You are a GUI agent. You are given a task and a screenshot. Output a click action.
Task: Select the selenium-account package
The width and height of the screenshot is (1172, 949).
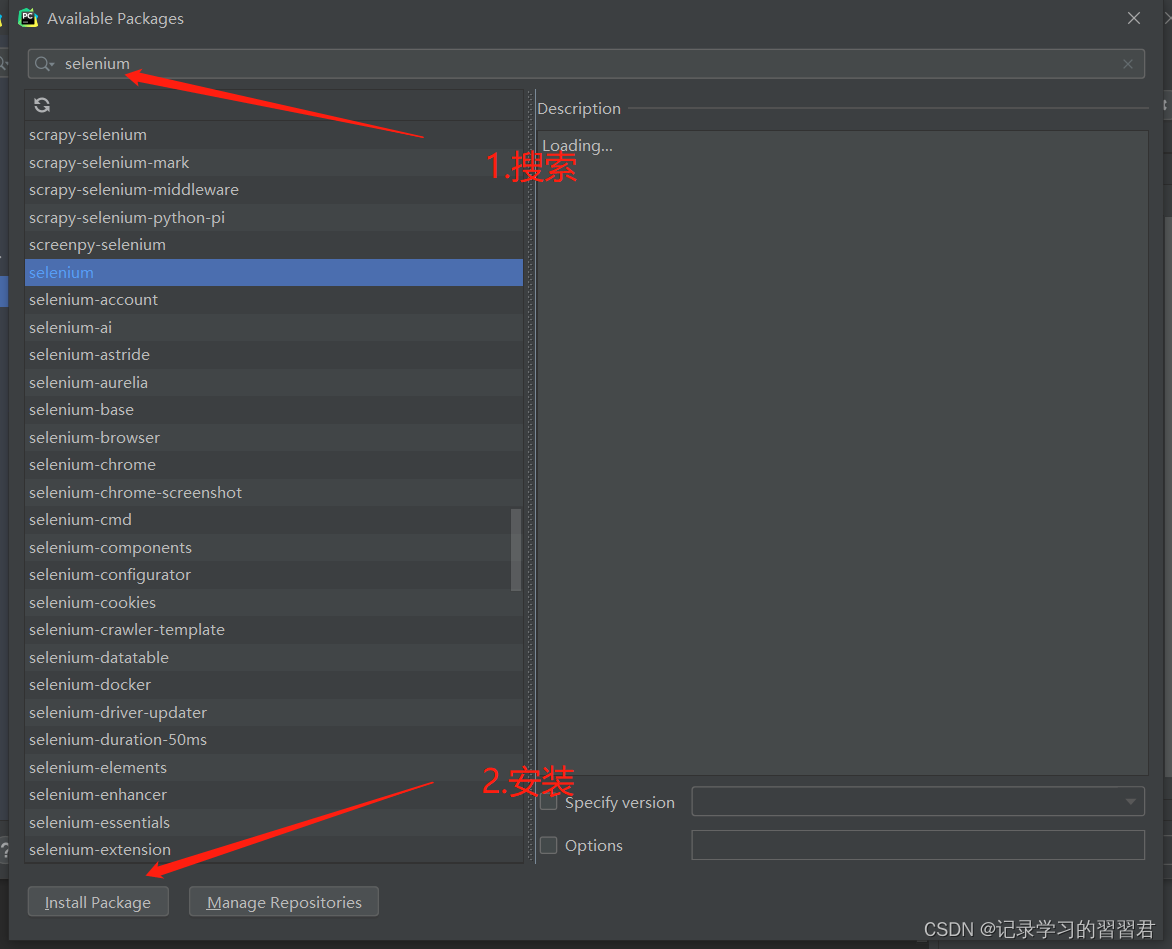tap(274, 300)
